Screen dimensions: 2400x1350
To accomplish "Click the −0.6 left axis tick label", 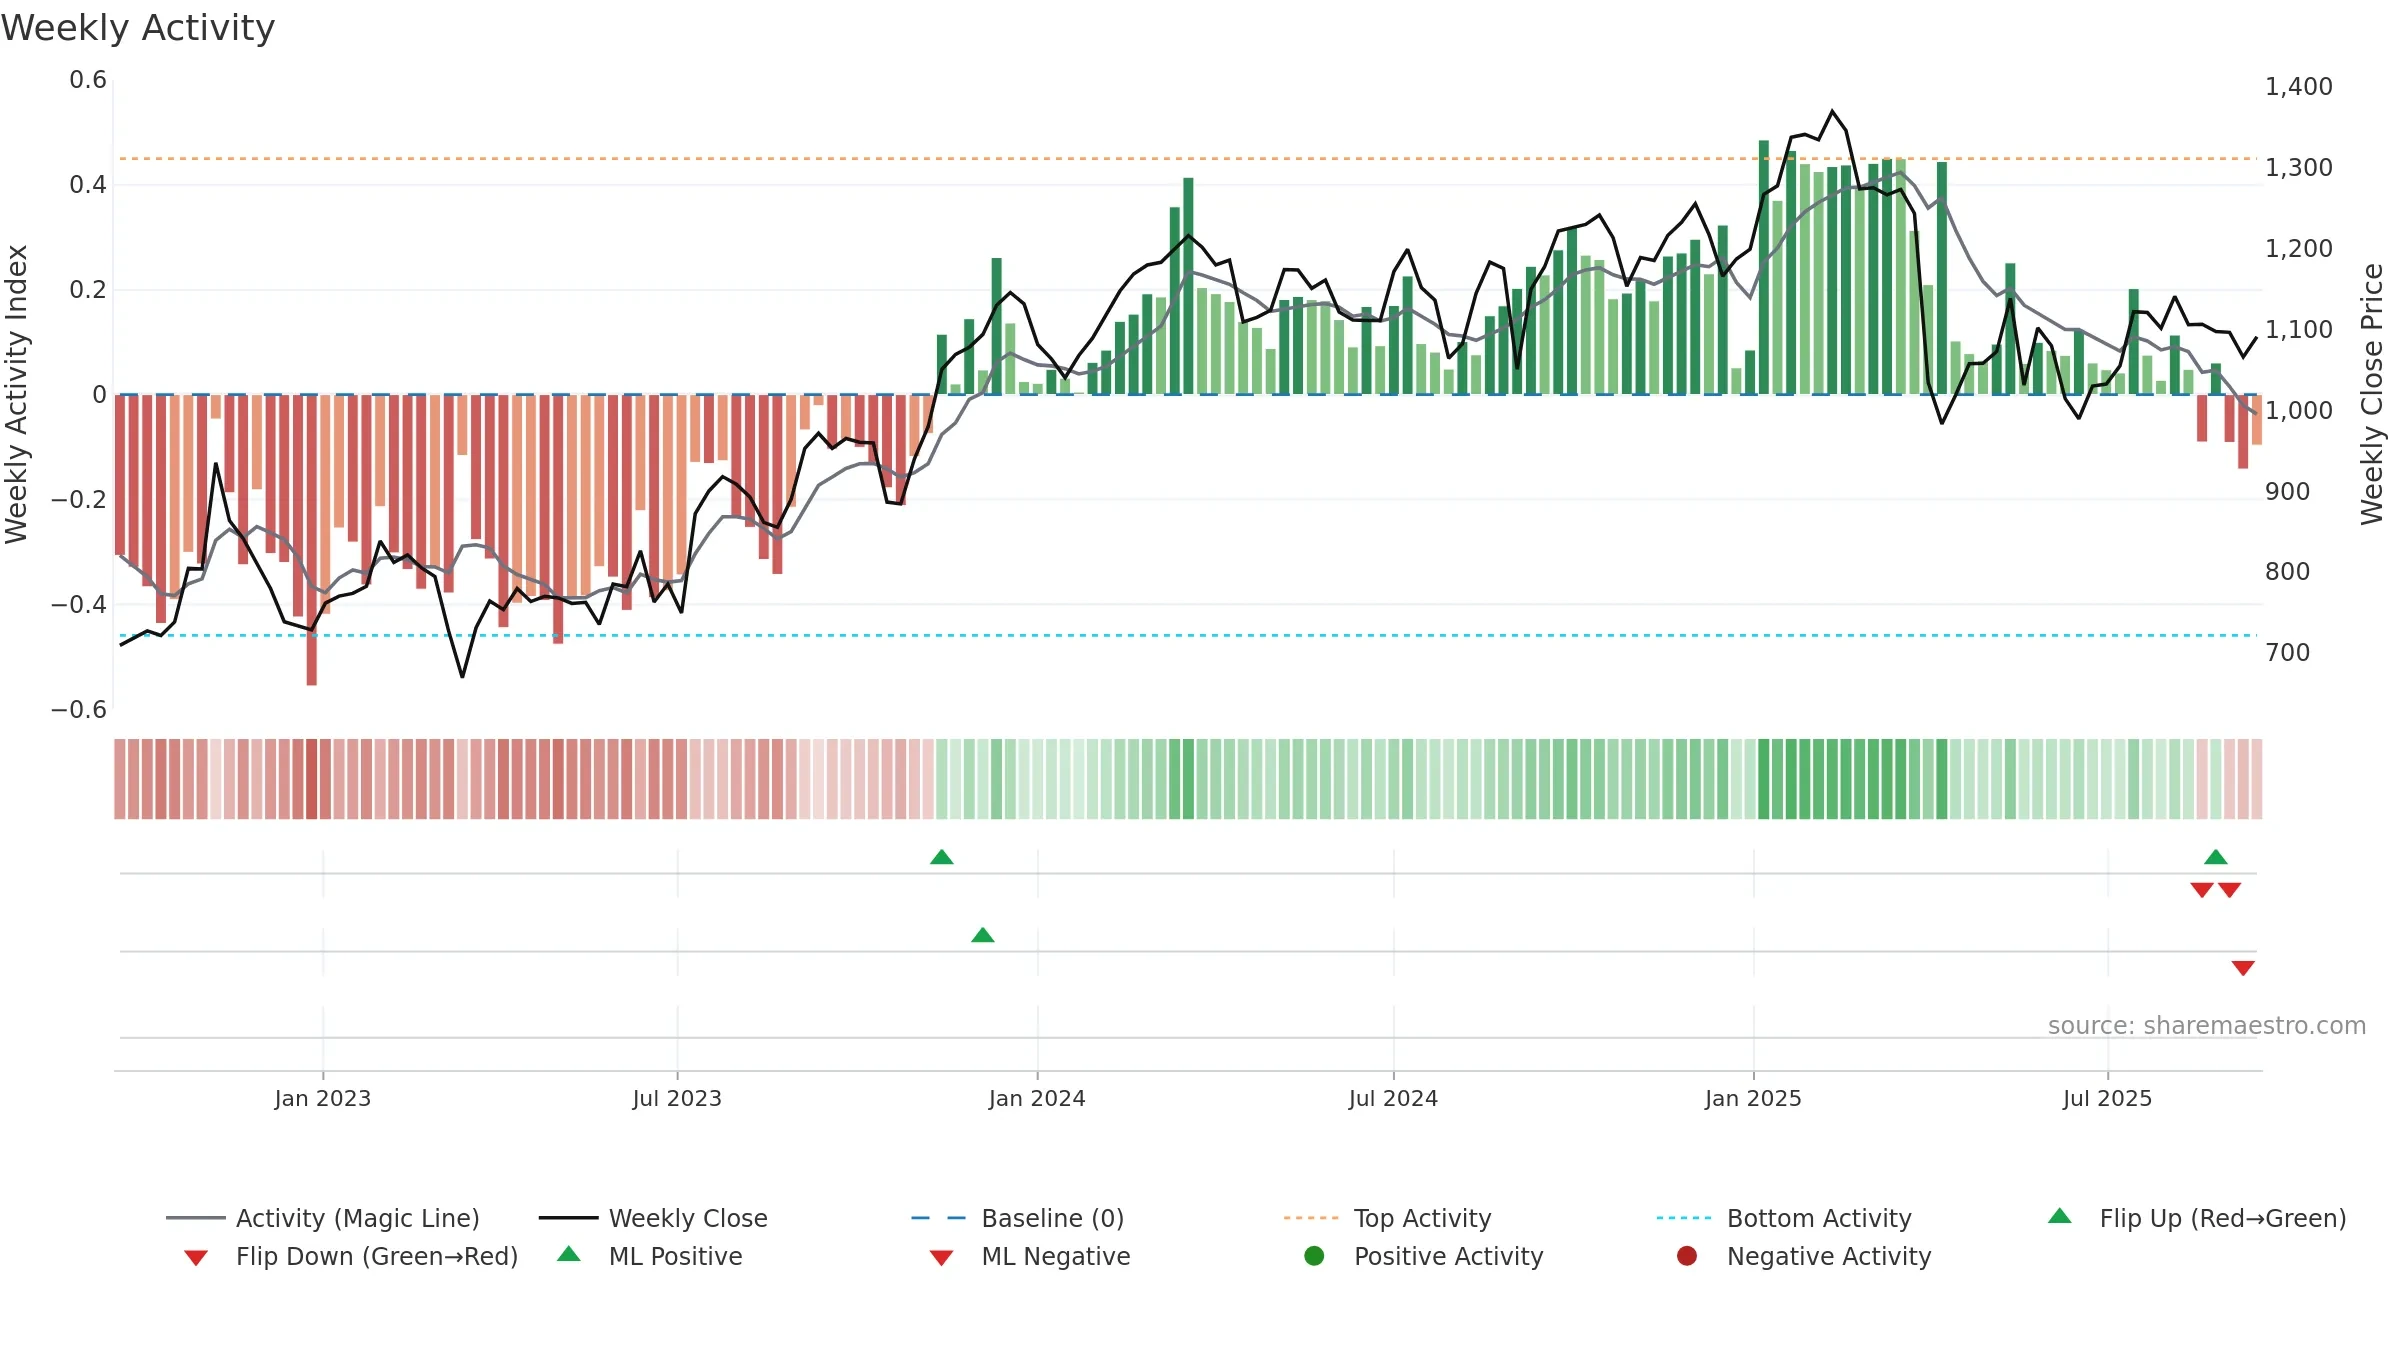I will pyautogui.click(x=79, y=710).
